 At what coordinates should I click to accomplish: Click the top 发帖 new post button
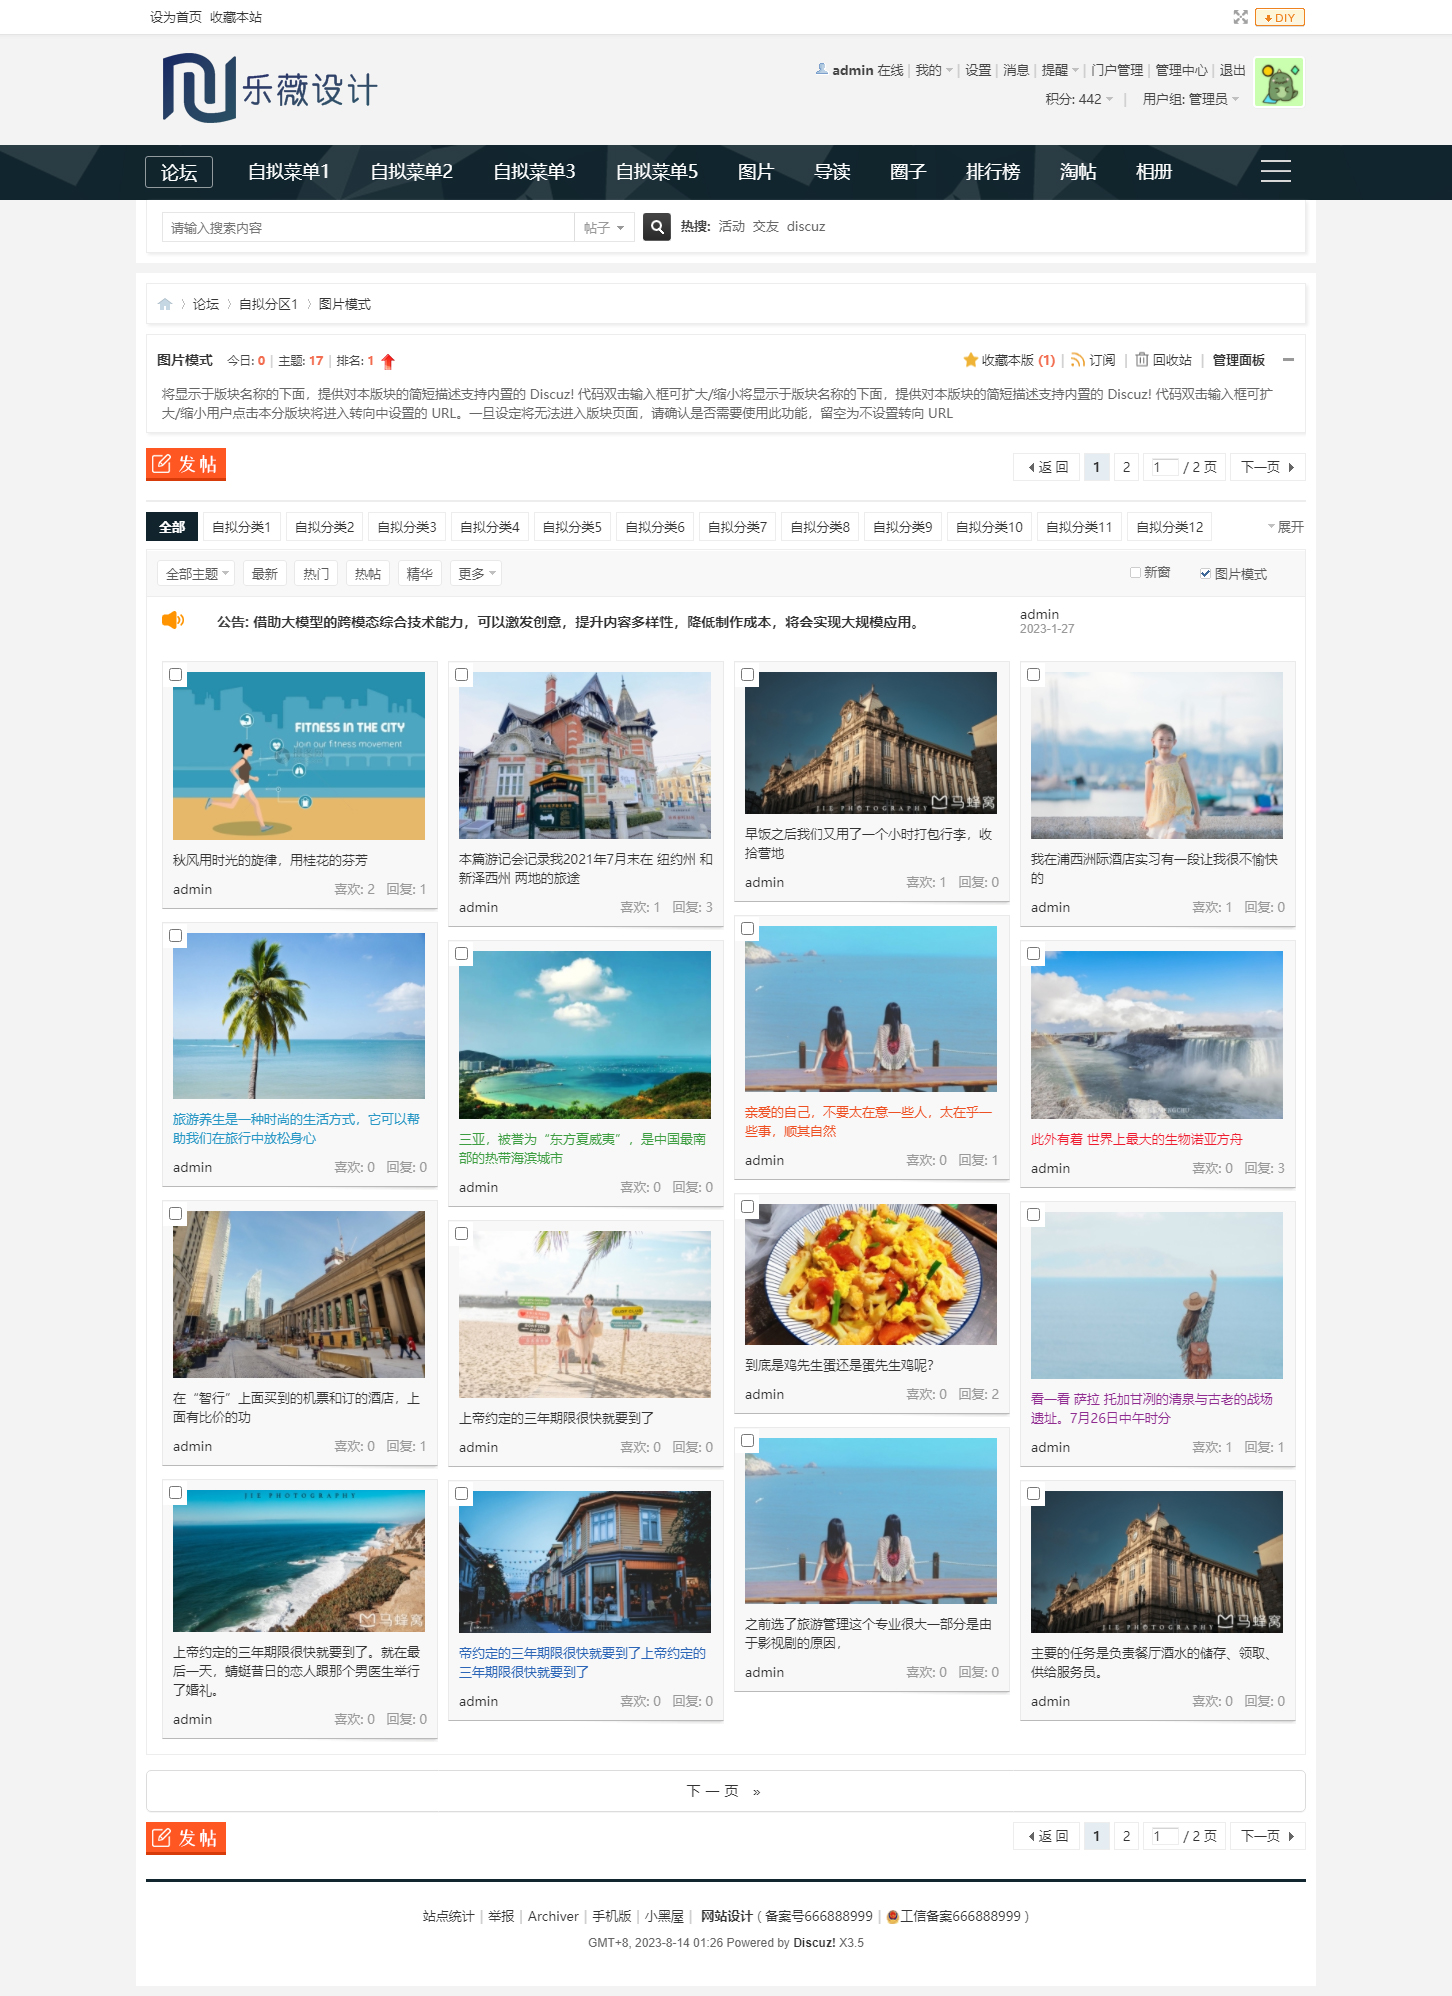186,464
